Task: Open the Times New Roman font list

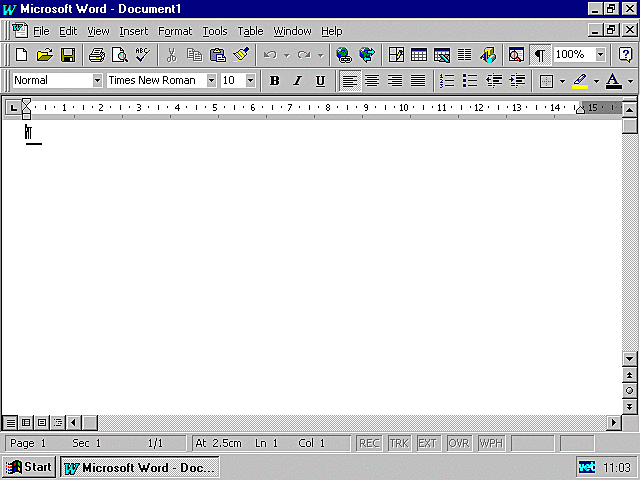Action: point(211,80)
